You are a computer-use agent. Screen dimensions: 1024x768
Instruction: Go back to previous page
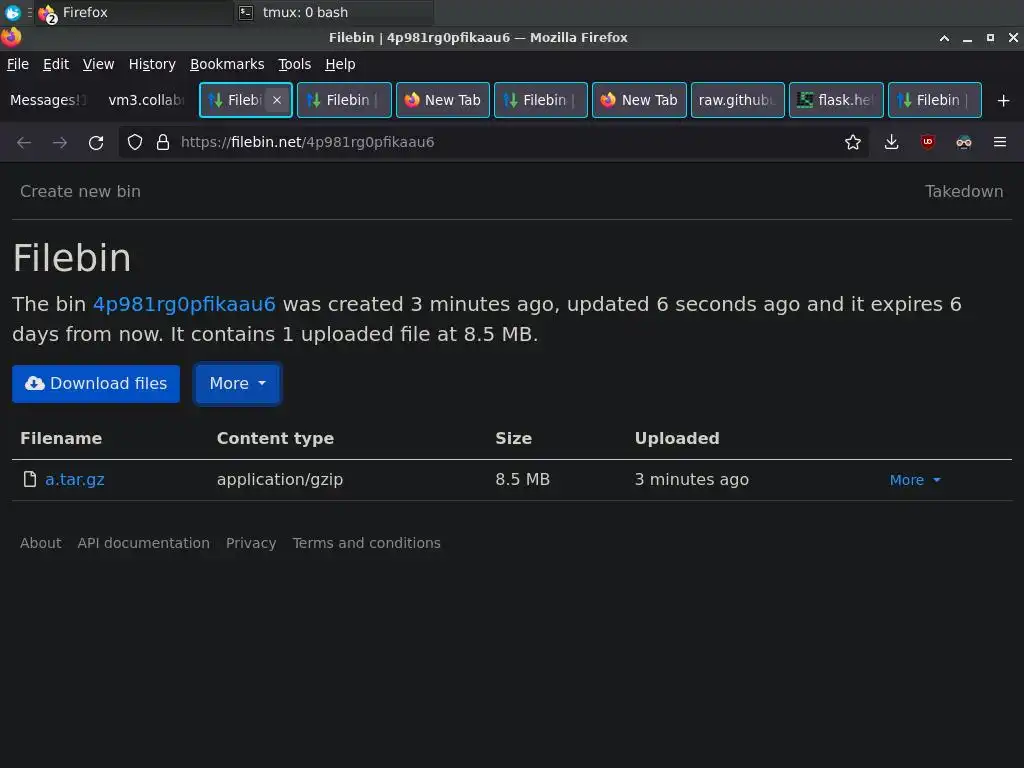(x=24, y=142)
